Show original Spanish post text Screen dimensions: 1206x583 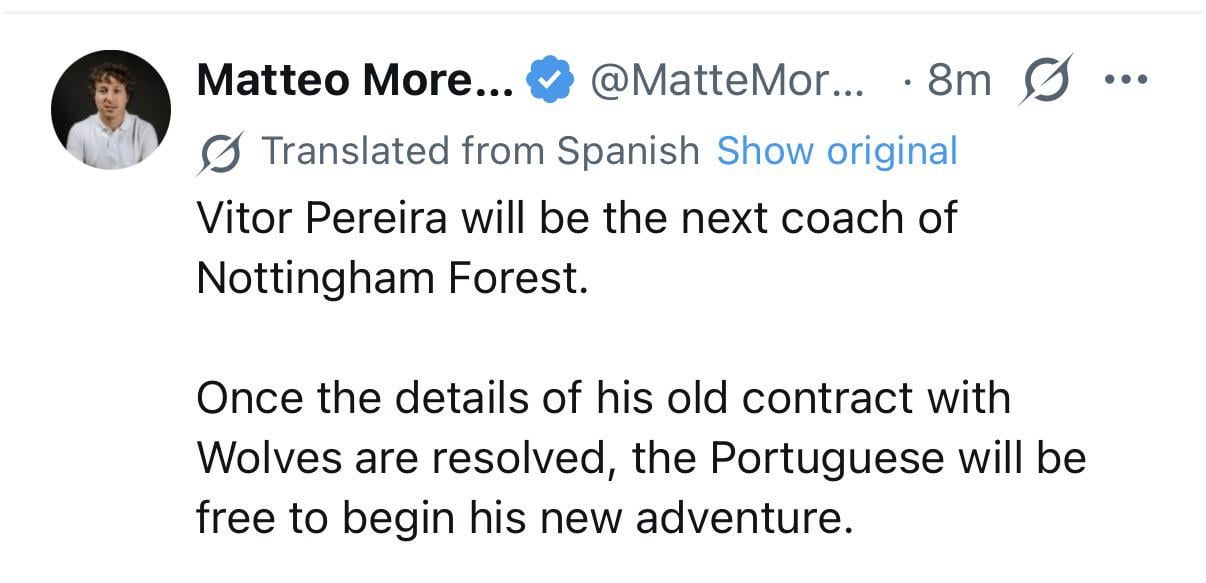(x=837, y=152)
